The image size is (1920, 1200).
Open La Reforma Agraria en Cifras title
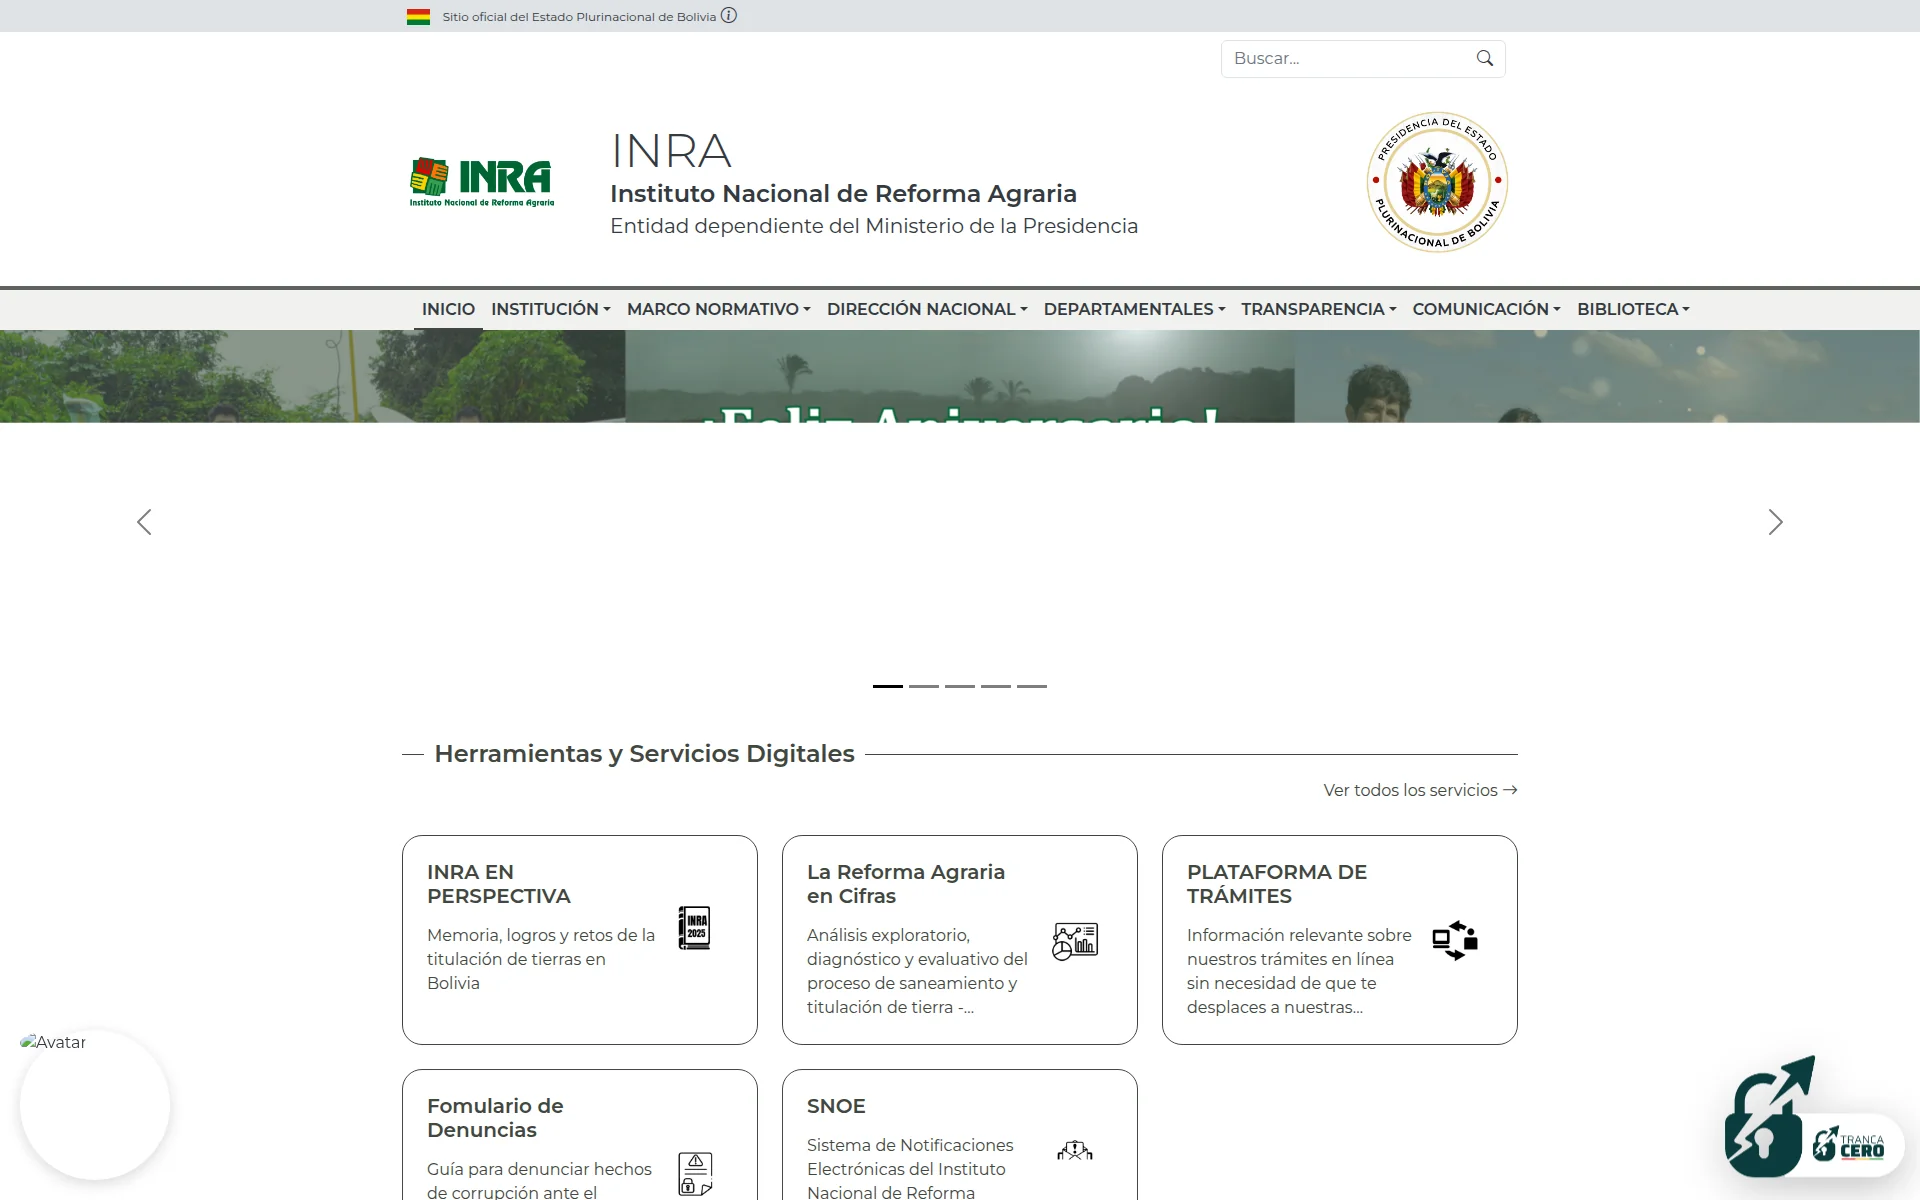coord(905,884)
